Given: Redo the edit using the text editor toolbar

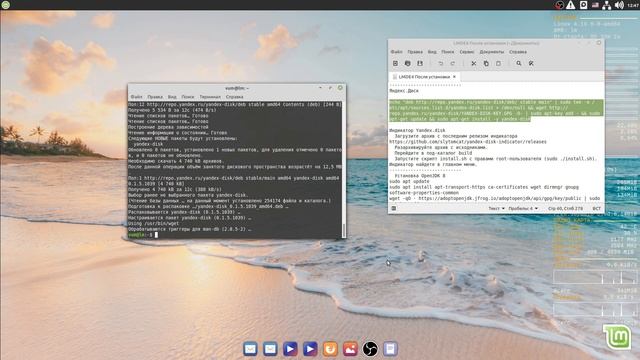Looking at the screenshot, I should click(x=453, y=63).
